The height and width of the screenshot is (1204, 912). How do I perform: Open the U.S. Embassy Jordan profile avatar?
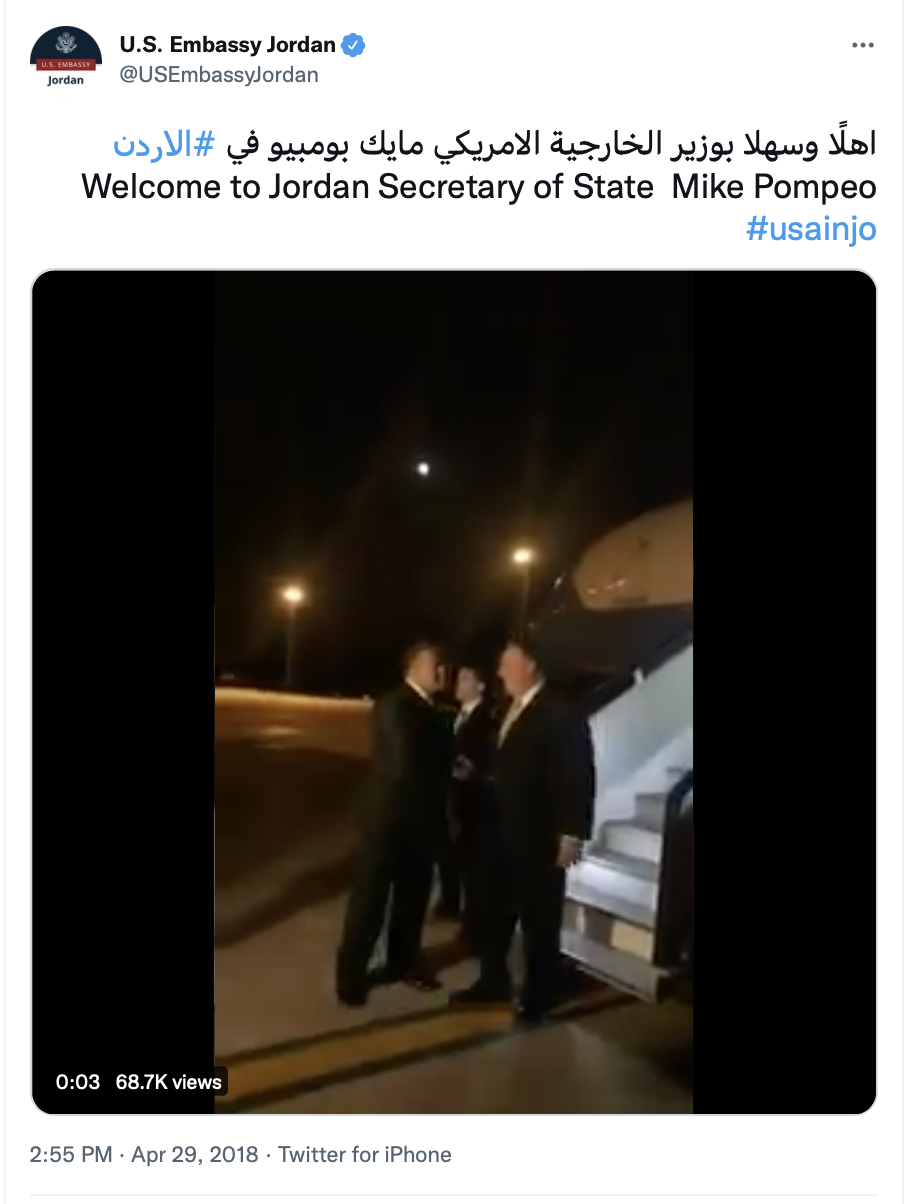point(66,57)
